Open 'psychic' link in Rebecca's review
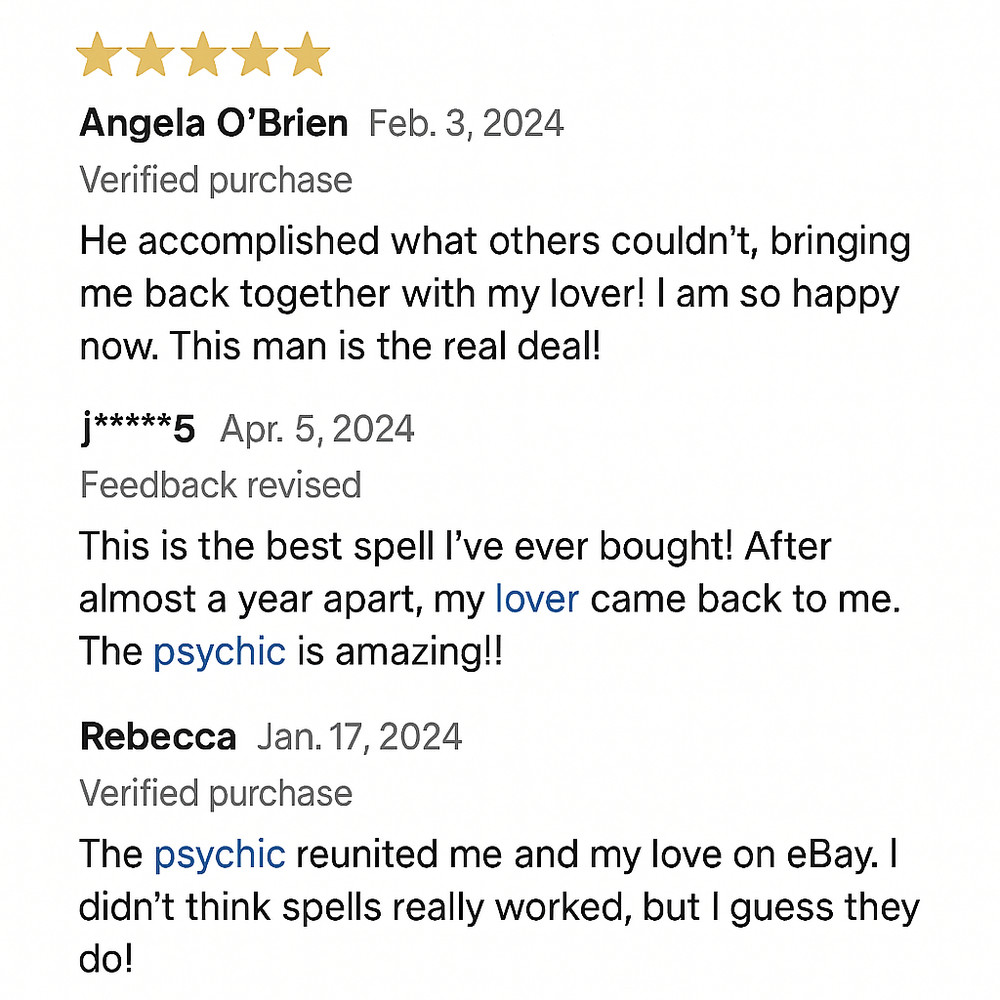The image size is (1000, 1000). [219, 854]
